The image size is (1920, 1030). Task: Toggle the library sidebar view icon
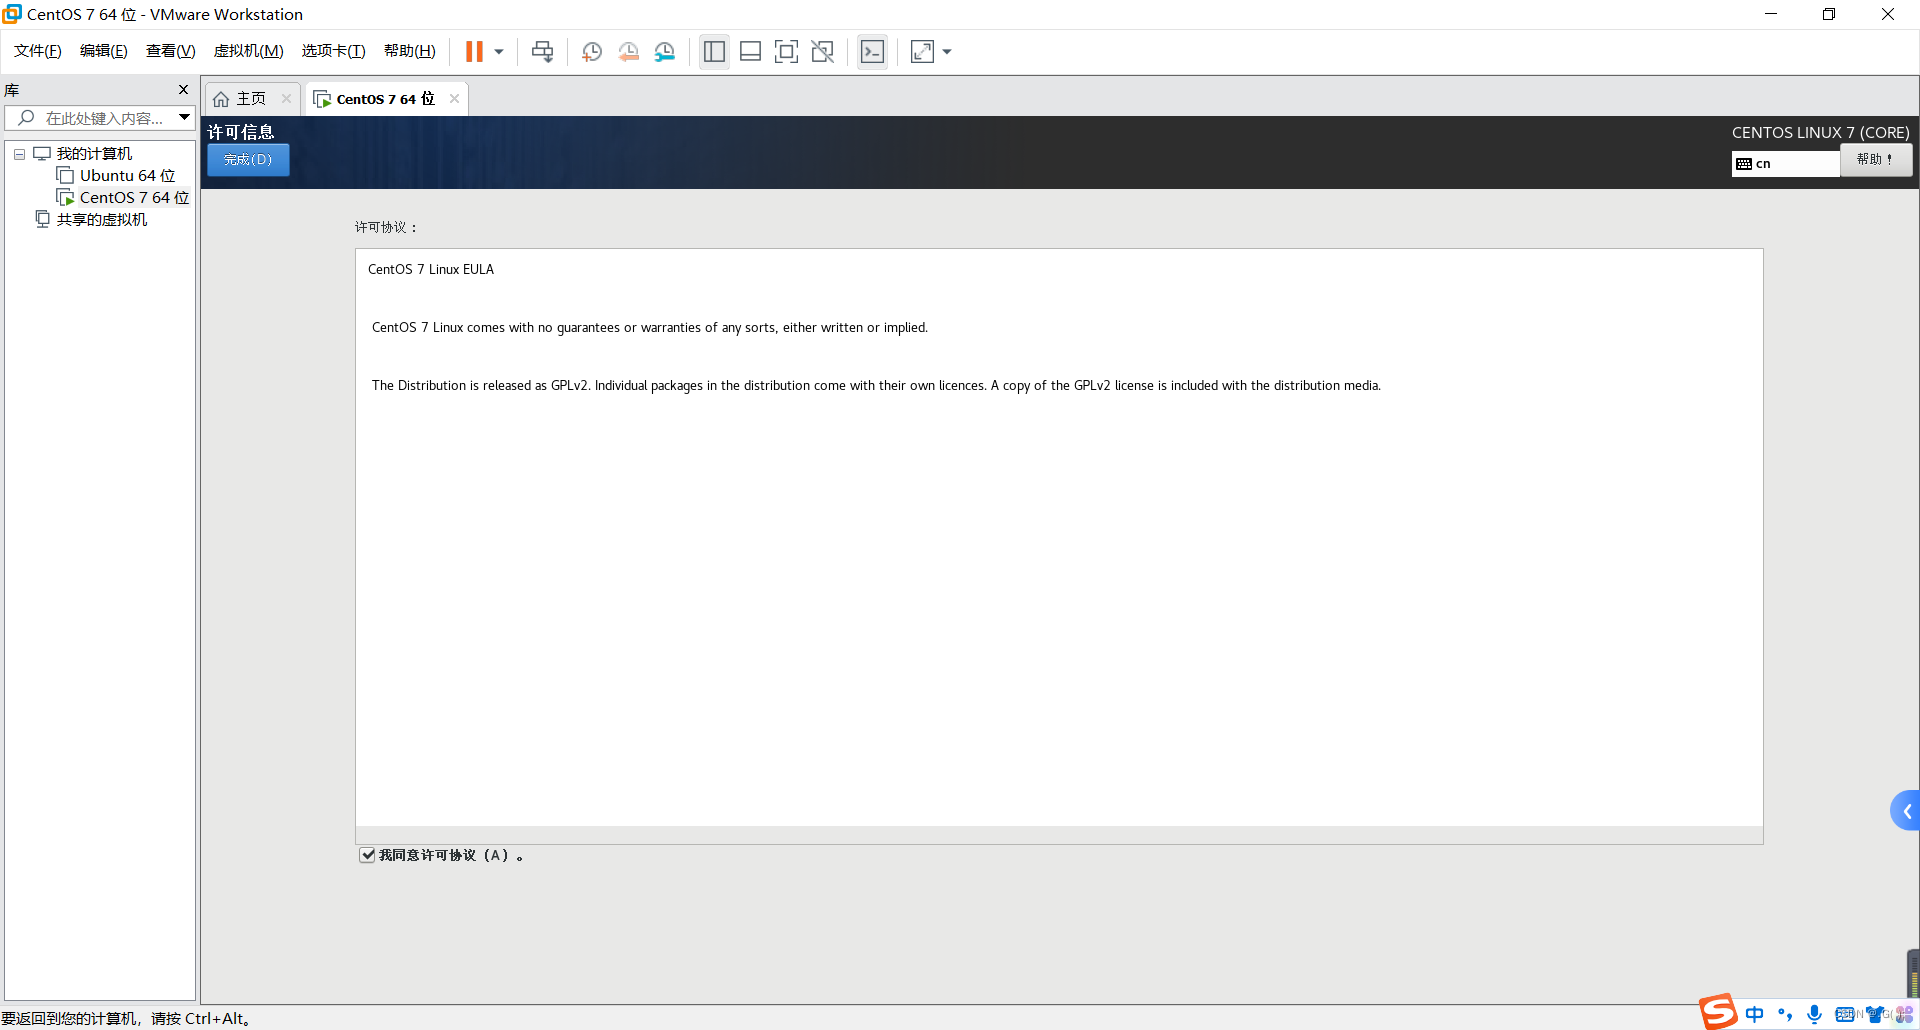click(x=714, y=52)
